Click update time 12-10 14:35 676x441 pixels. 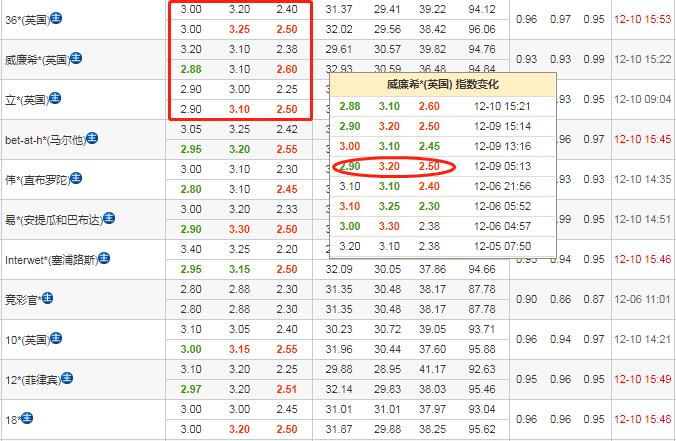[x=642, y=179]
